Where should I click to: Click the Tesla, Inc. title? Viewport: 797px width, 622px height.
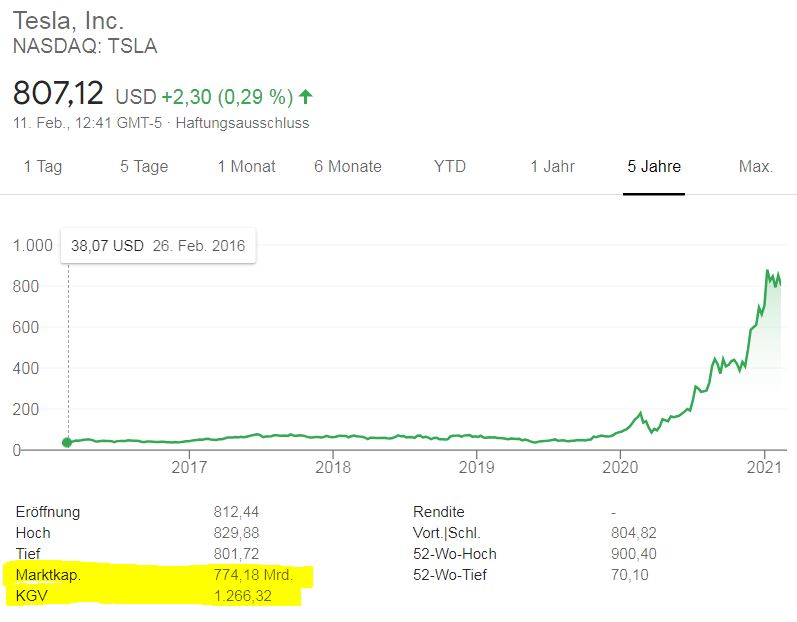pyautogui.click(x=68, y=21)
